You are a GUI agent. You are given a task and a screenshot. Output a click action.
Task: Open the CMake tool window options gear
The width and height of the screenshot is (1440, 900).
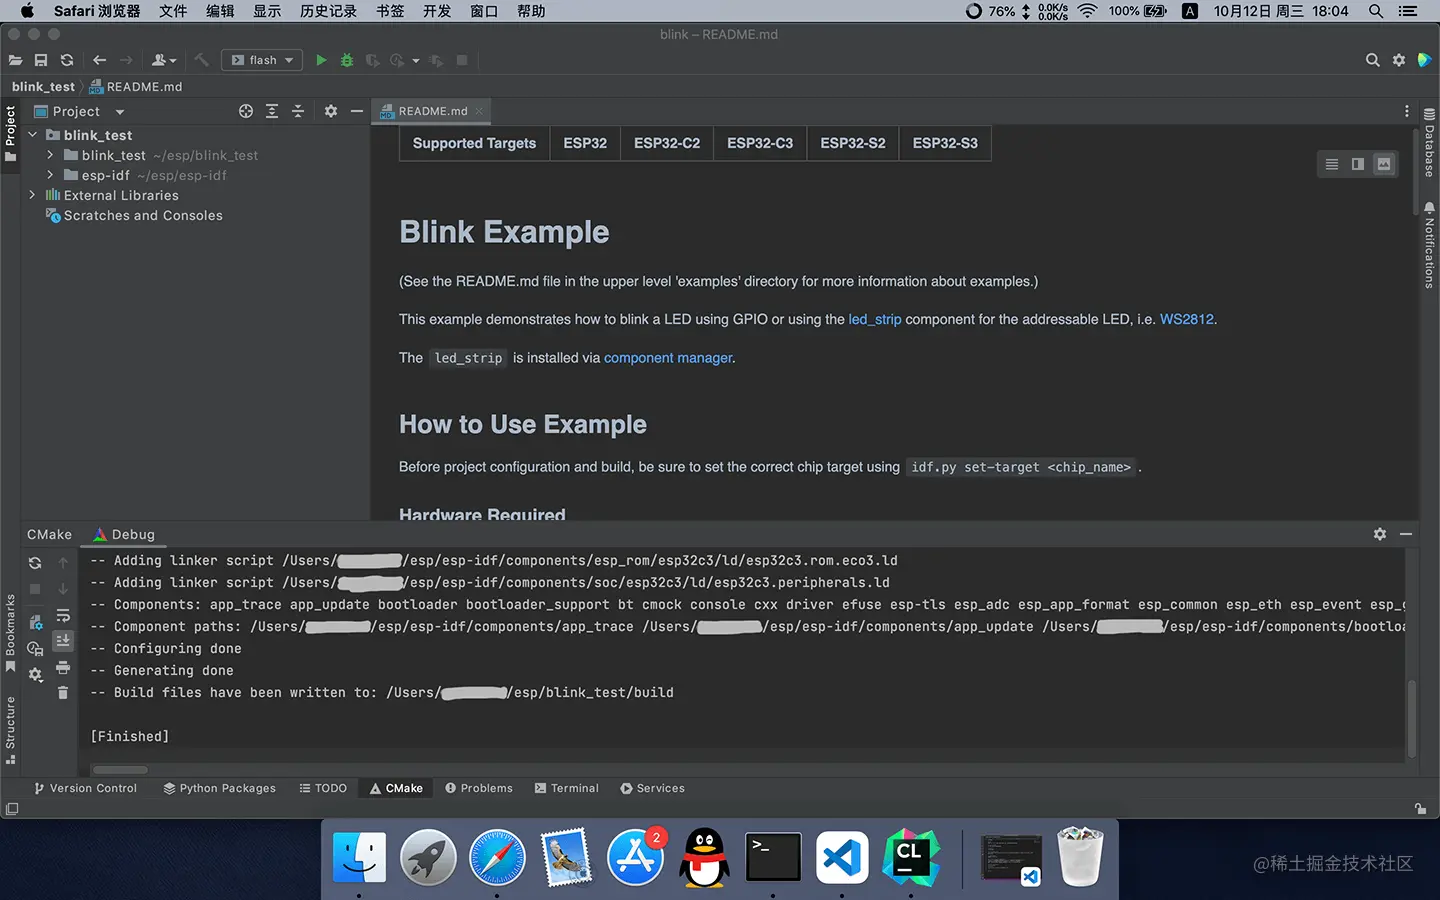(x=1380, y=534)
